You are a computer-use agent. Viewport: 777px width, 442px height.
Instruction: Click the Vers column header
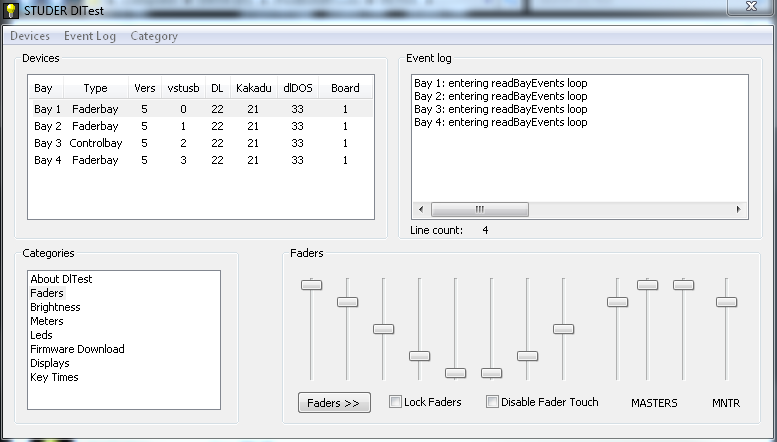point(145,88)
